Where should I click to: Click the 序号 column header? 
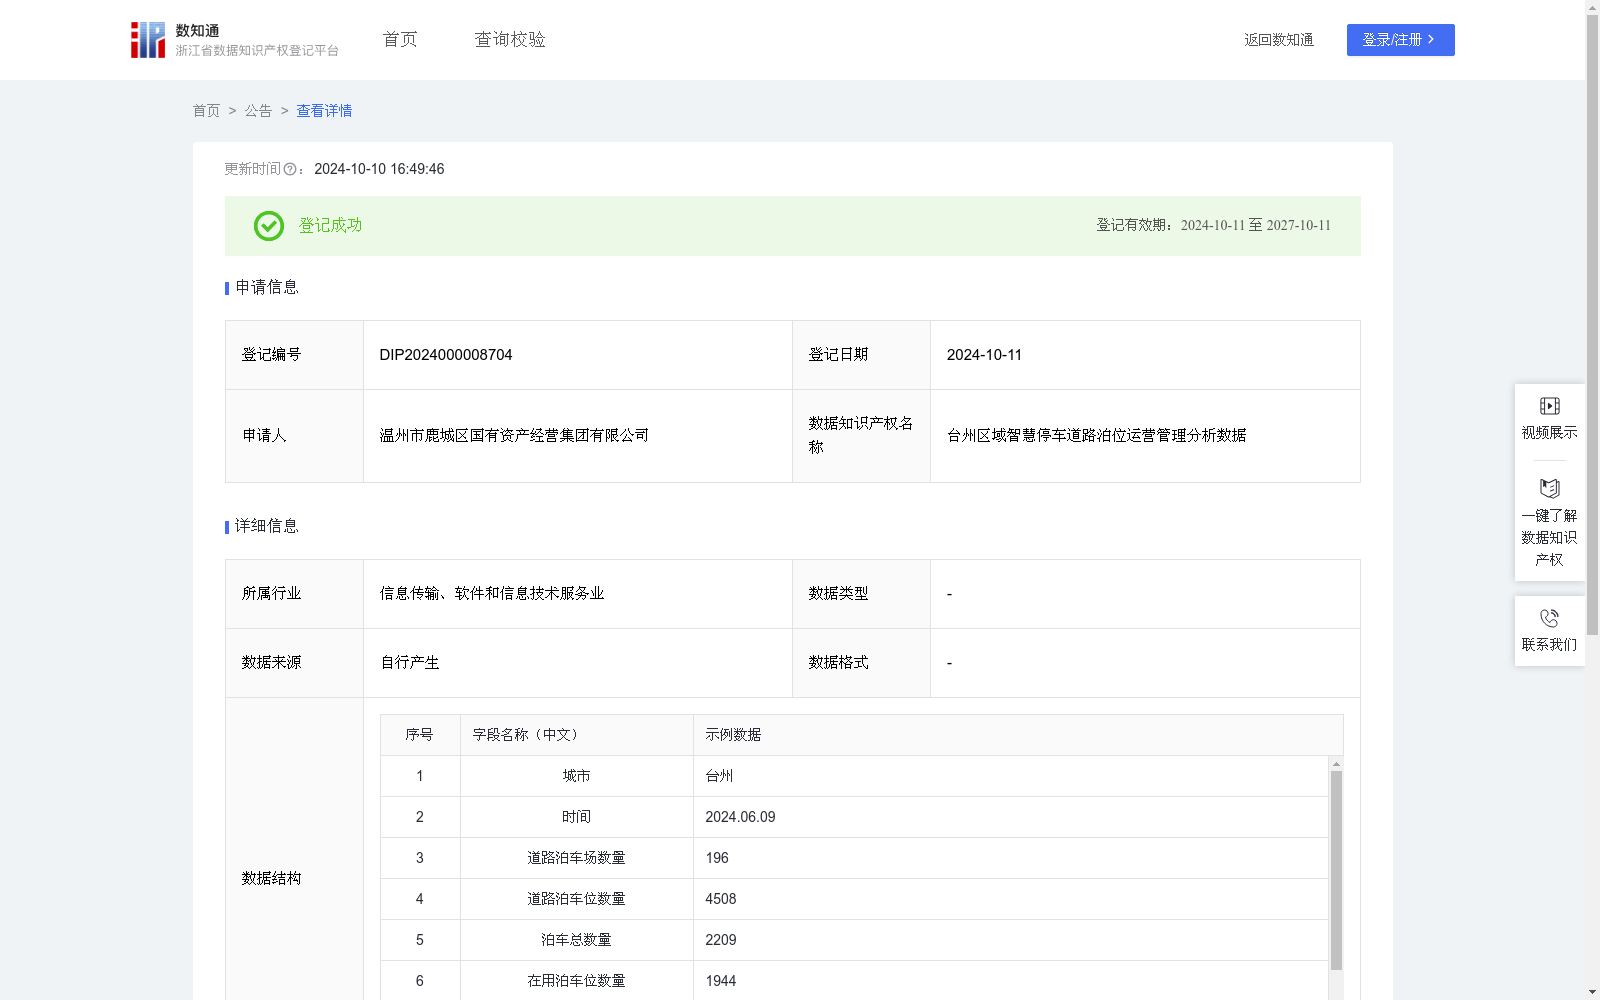pyautogui.click(x=420, y=735)
